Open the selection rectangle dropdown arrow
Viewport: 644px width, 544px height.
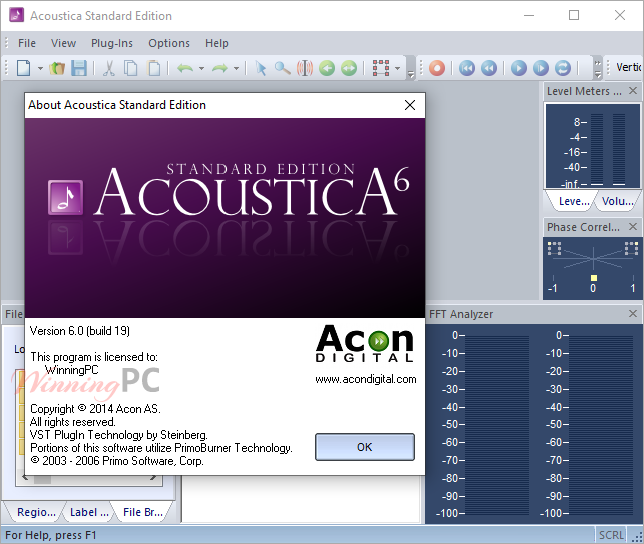[x=397, y=69]
